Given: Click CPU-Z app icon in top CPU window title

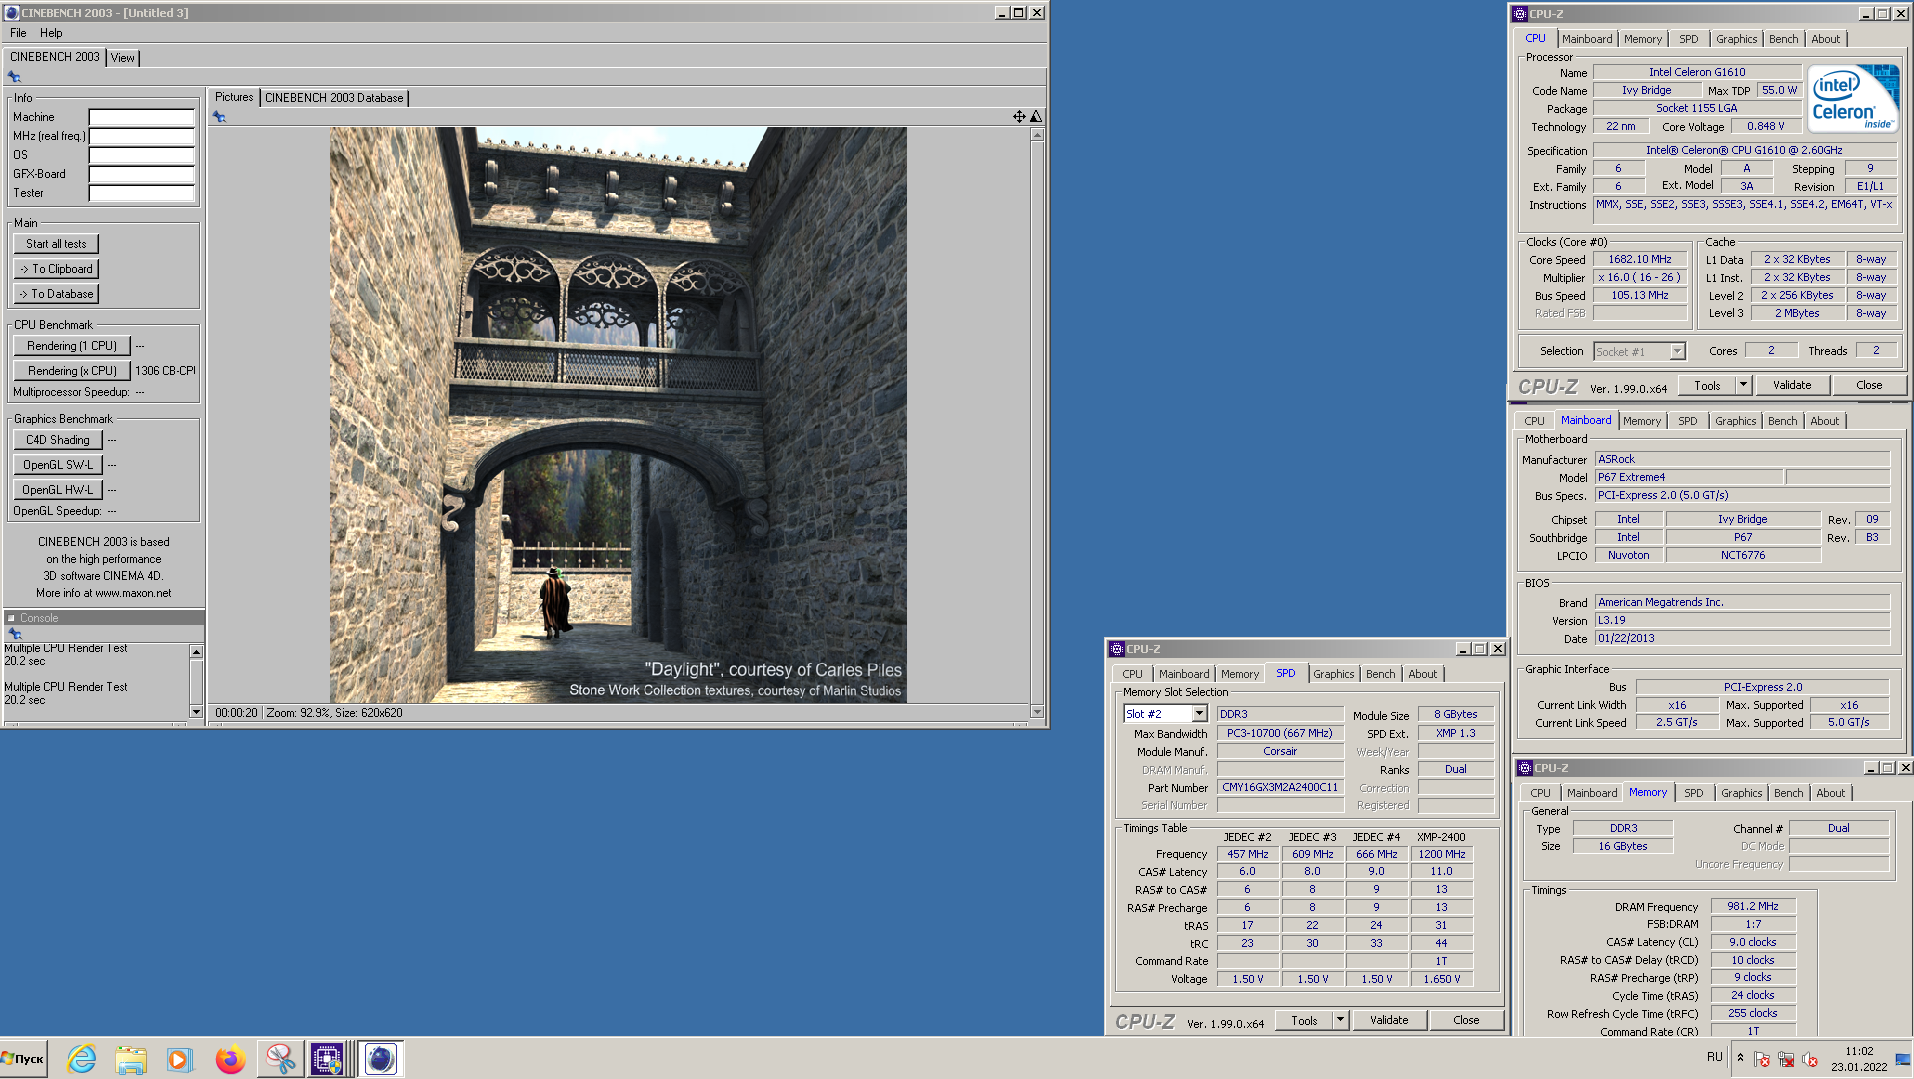Looking at the screenshot, I should (1520, 14).
